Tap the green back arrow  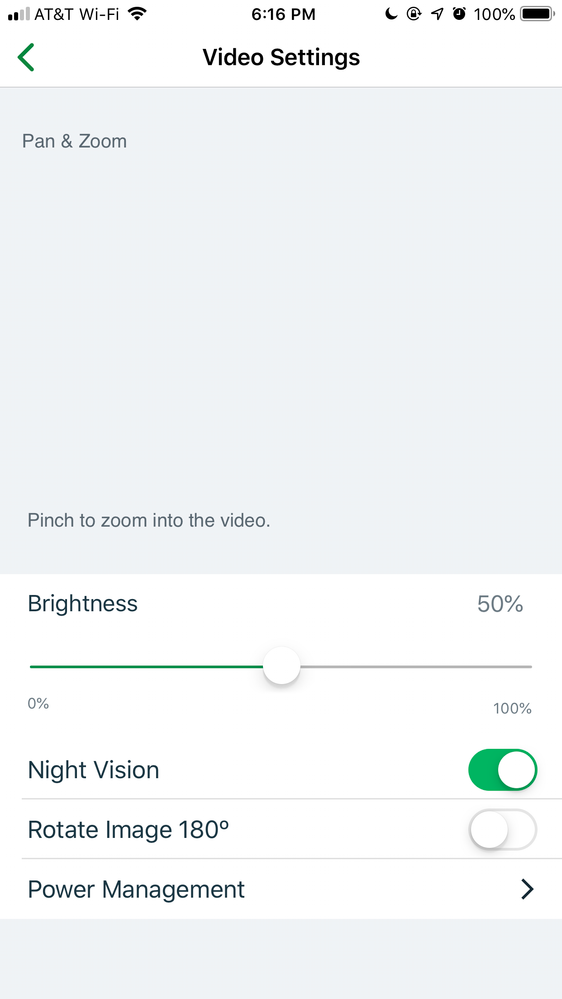[25, 57]
